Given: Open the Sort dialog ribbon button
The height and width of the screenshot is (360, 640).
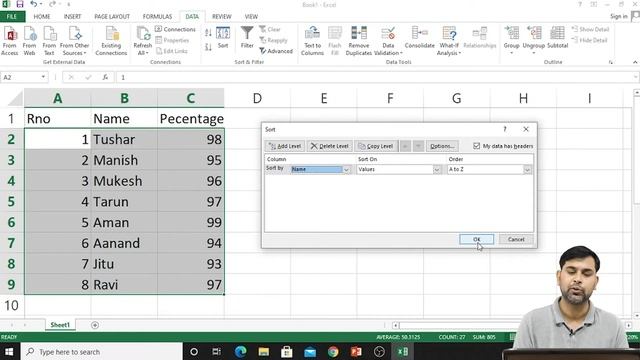Looking at the screenshot, I should [223, 38].
